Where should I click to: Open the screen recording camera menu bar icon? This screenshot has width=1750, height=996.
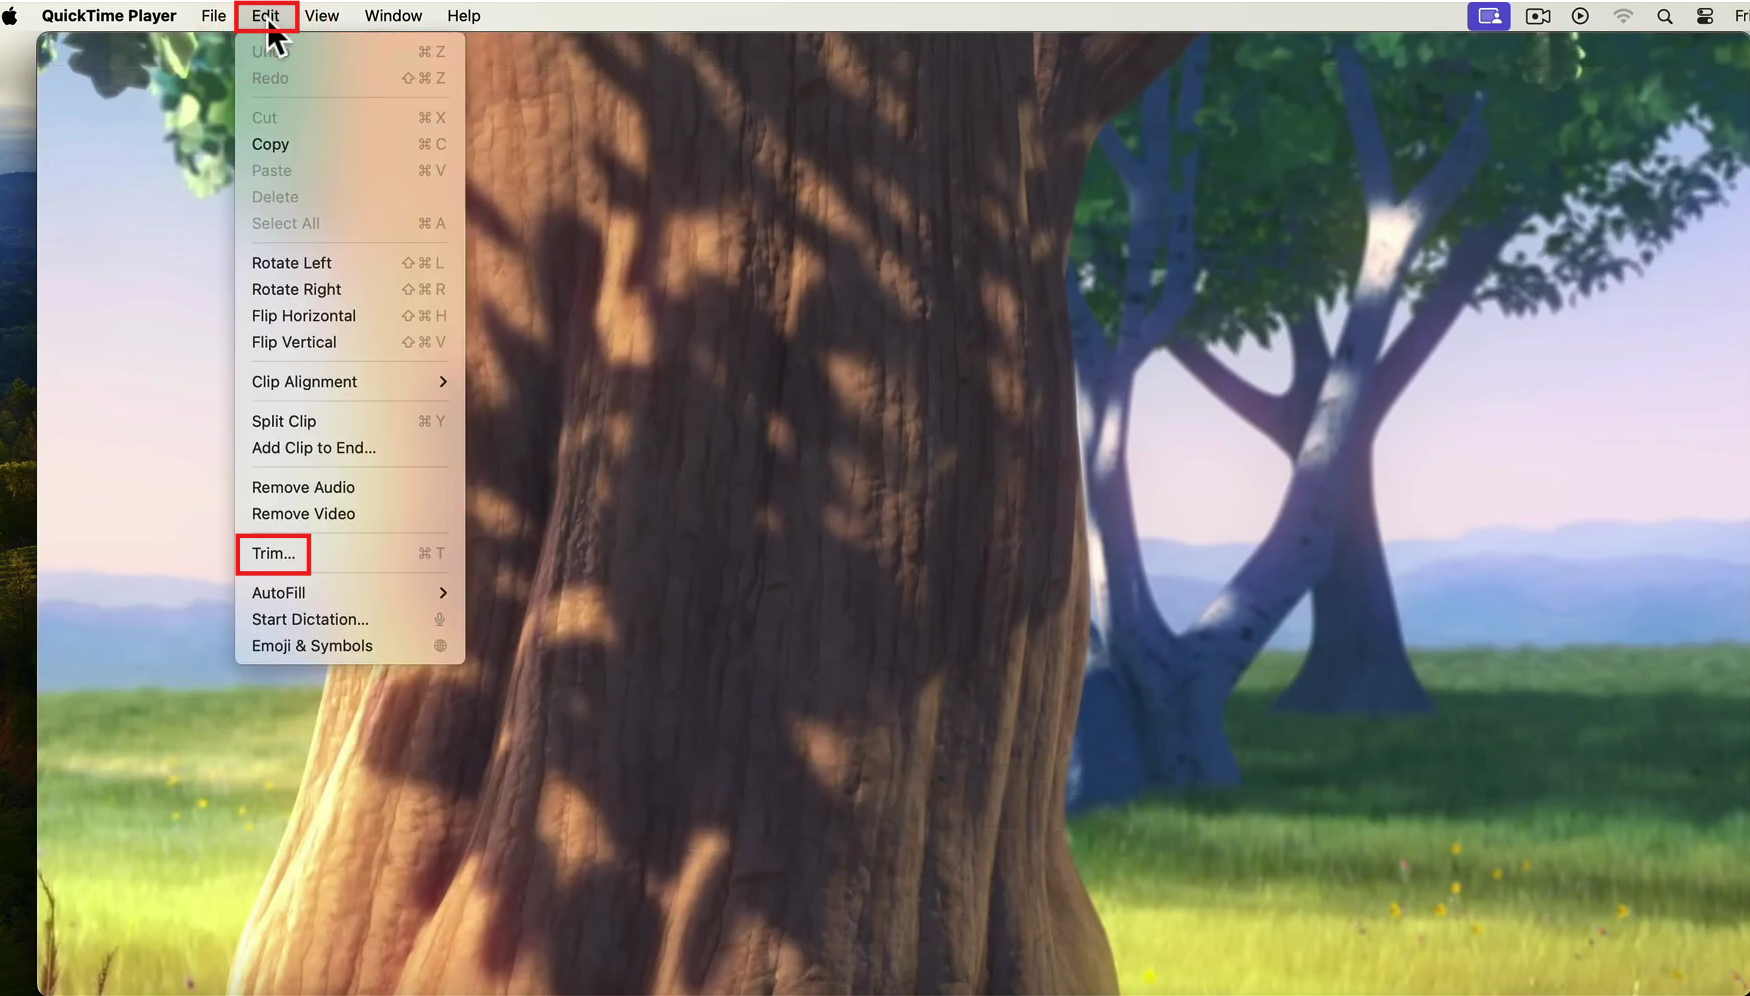pos(1538,16)
